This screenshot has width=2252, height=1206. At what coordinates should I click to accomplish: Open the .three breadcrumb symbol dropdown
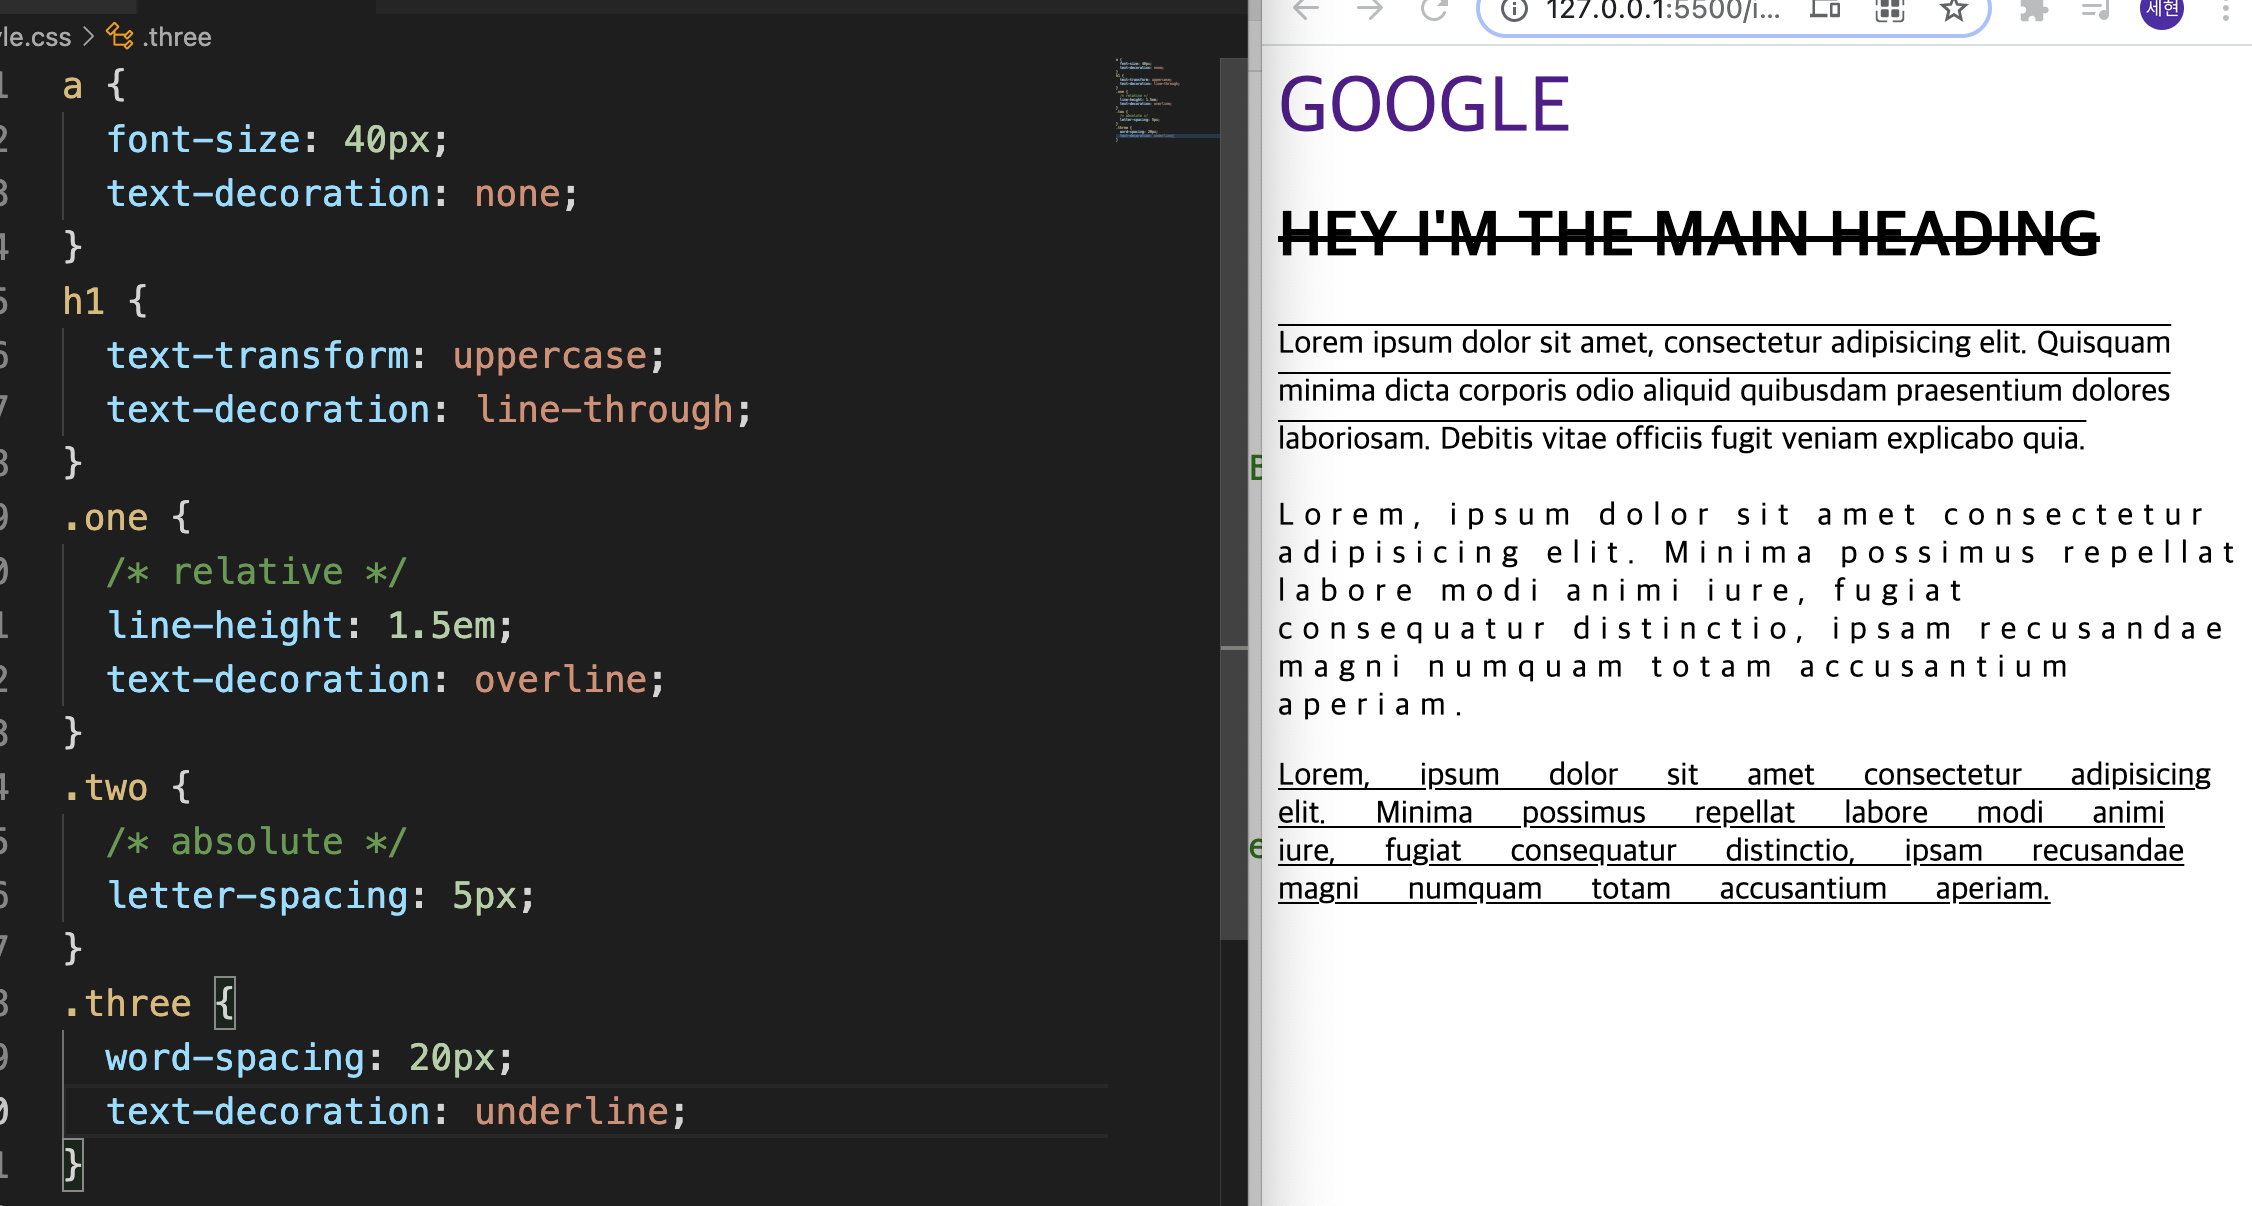tap(176, 37)
